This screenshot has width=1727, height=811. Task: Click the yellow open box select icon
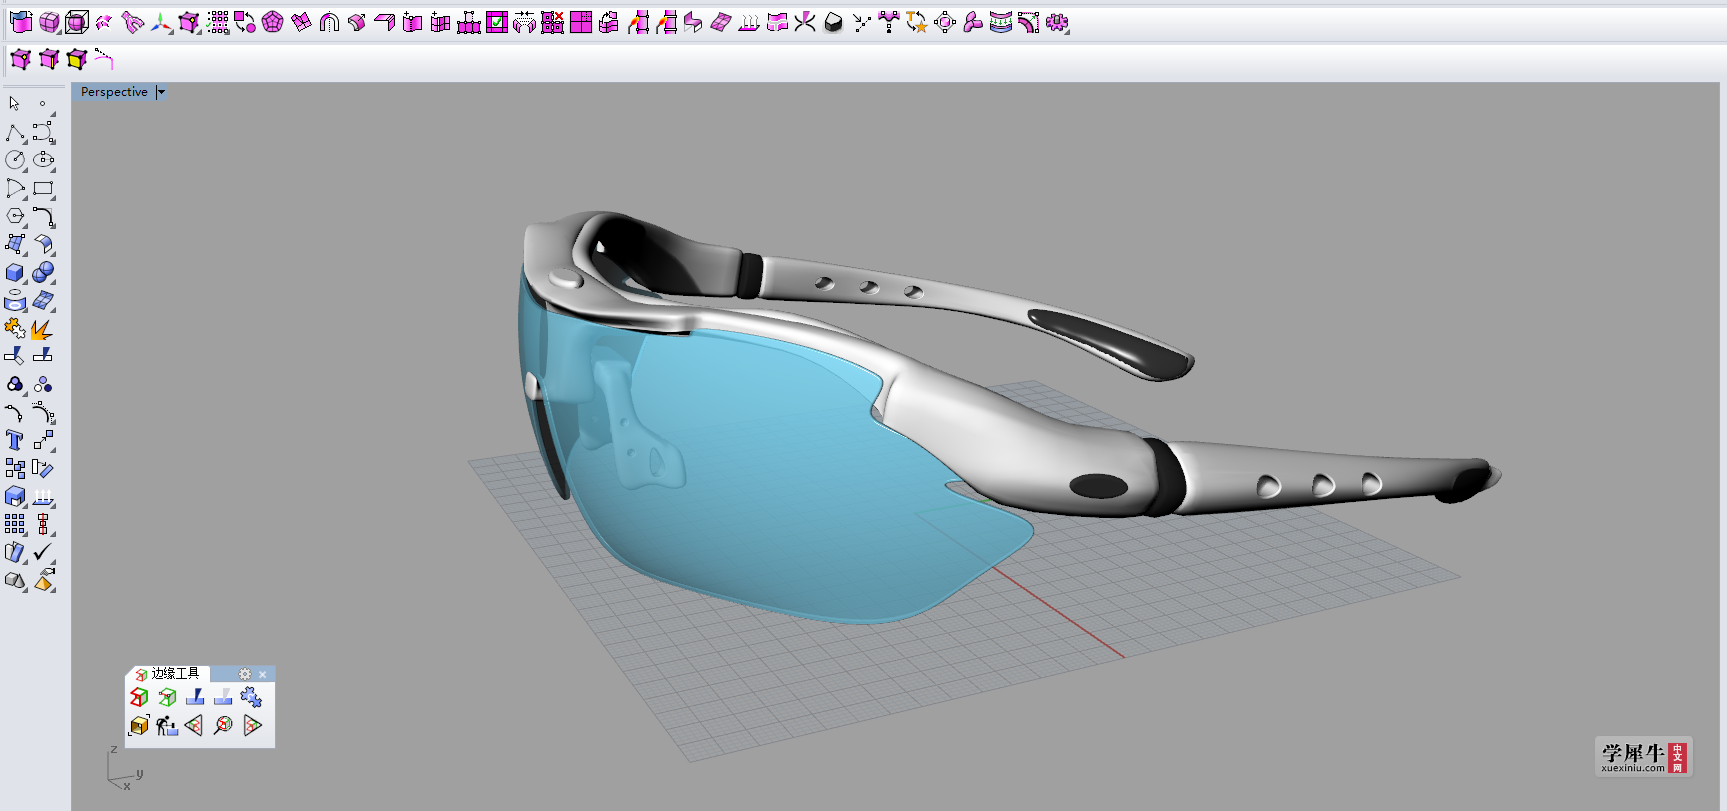(139, 725)
